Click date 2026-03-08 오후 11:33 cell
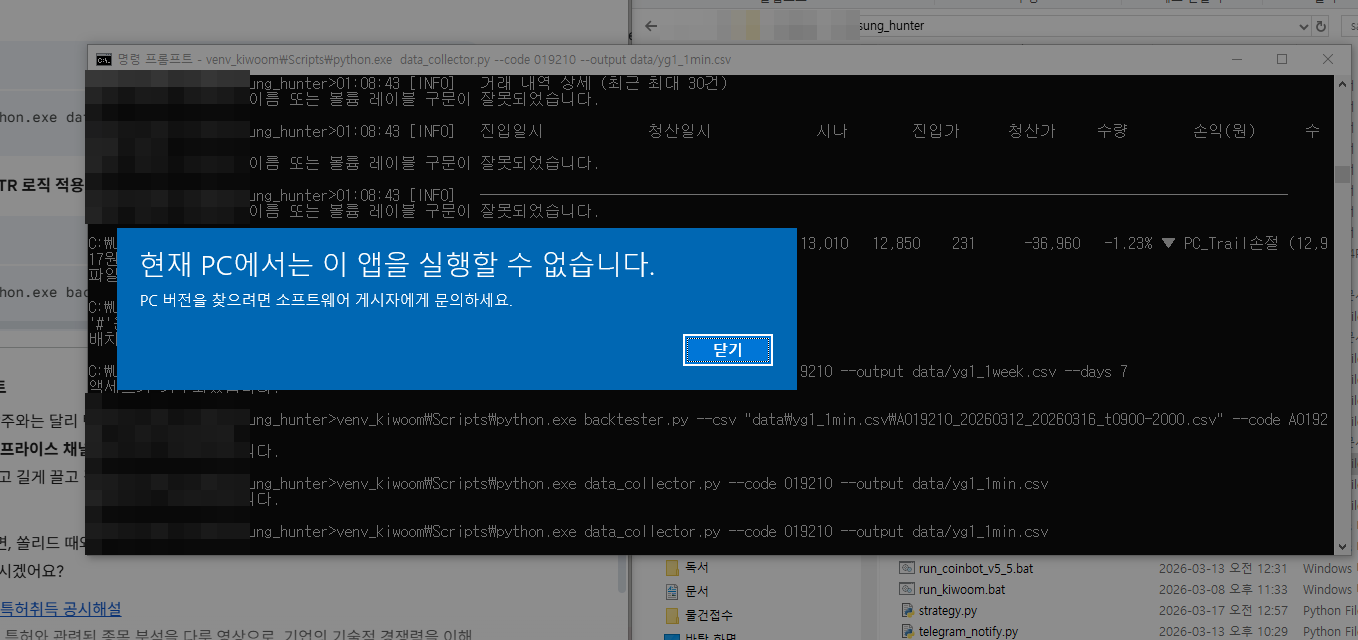This screenshot has height=640, width=1358. pos(1222,589)
